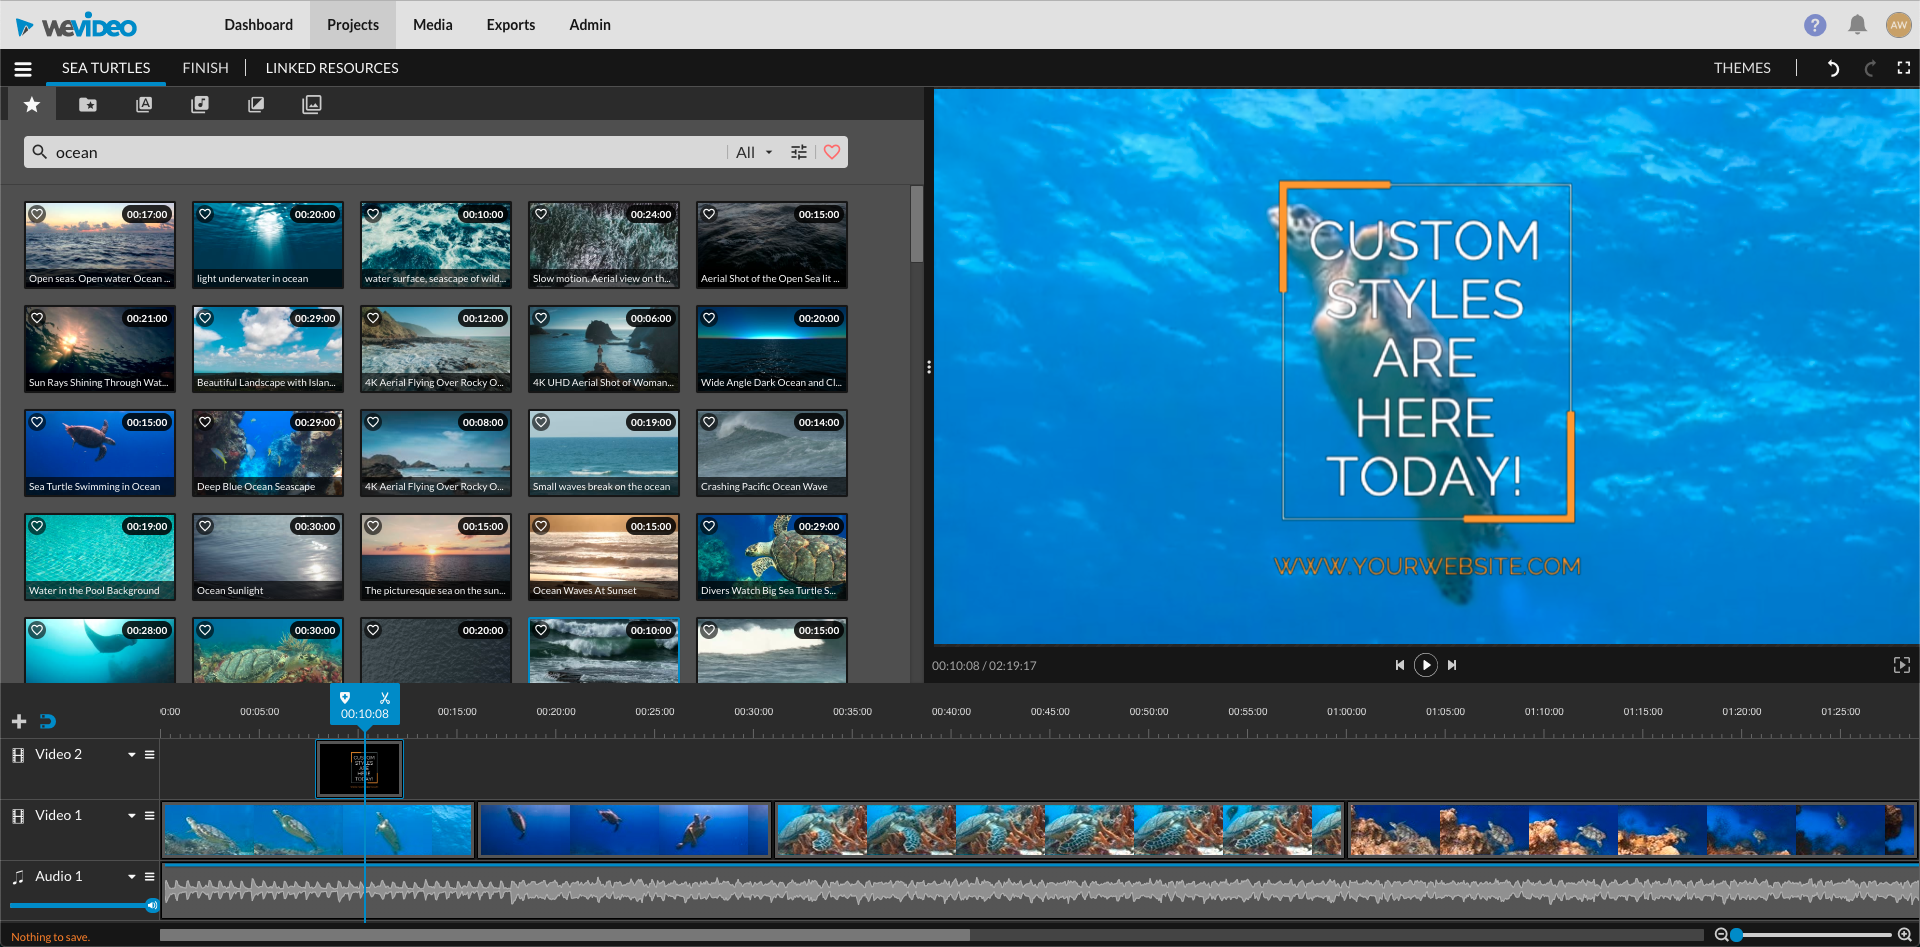Screen dimensions: 1920x947
Task: Open the THEMES panel
Action: (1741, 68)
